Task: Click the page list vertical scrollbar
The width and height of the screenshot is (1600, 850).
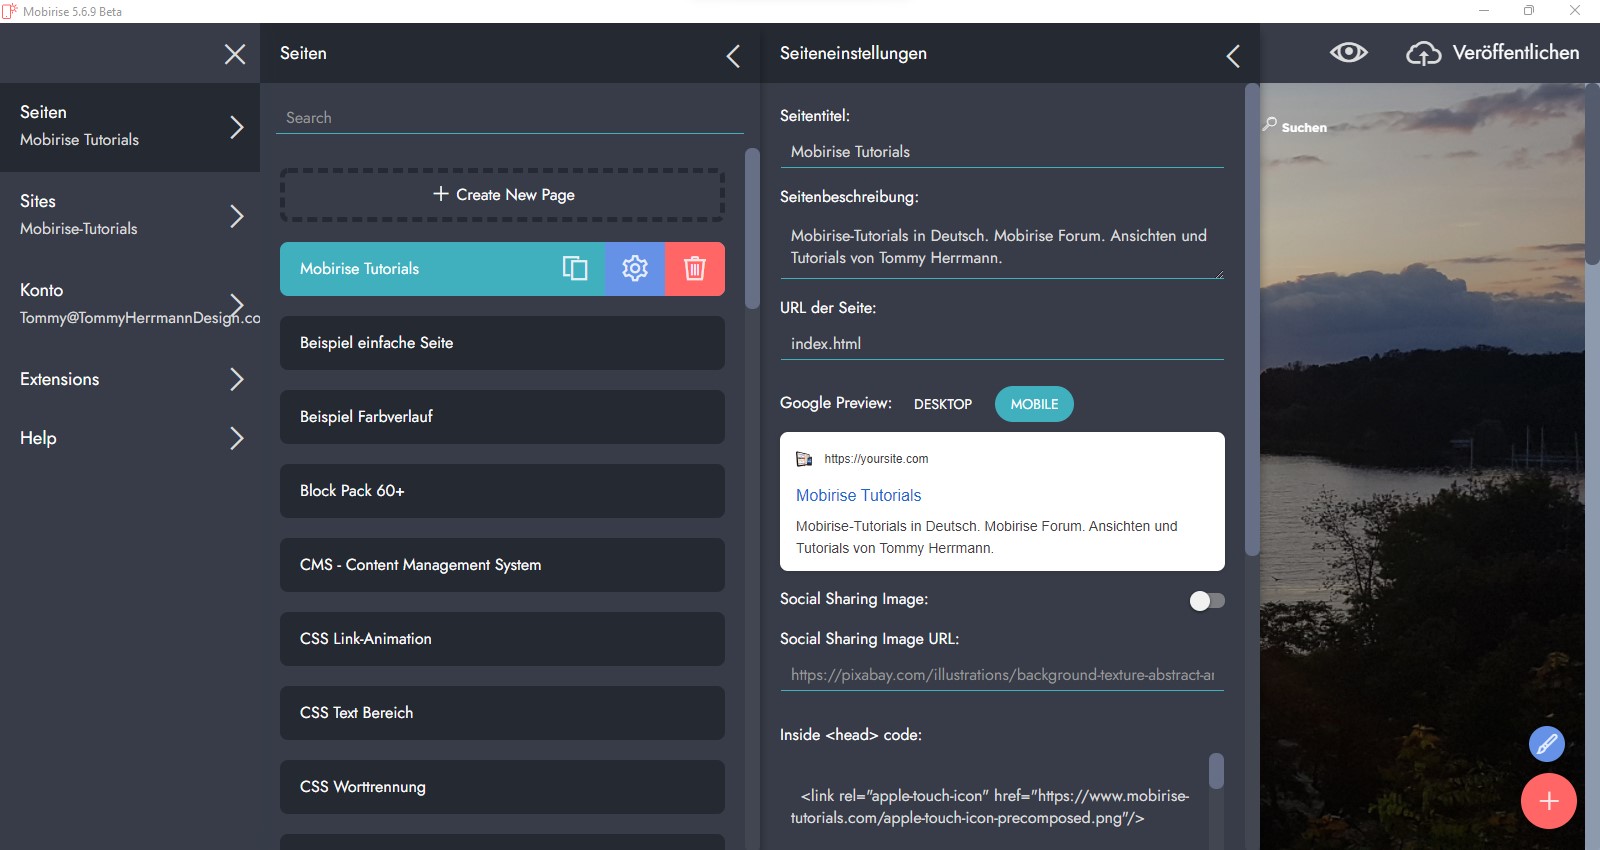Action: (x=752, y=229)
